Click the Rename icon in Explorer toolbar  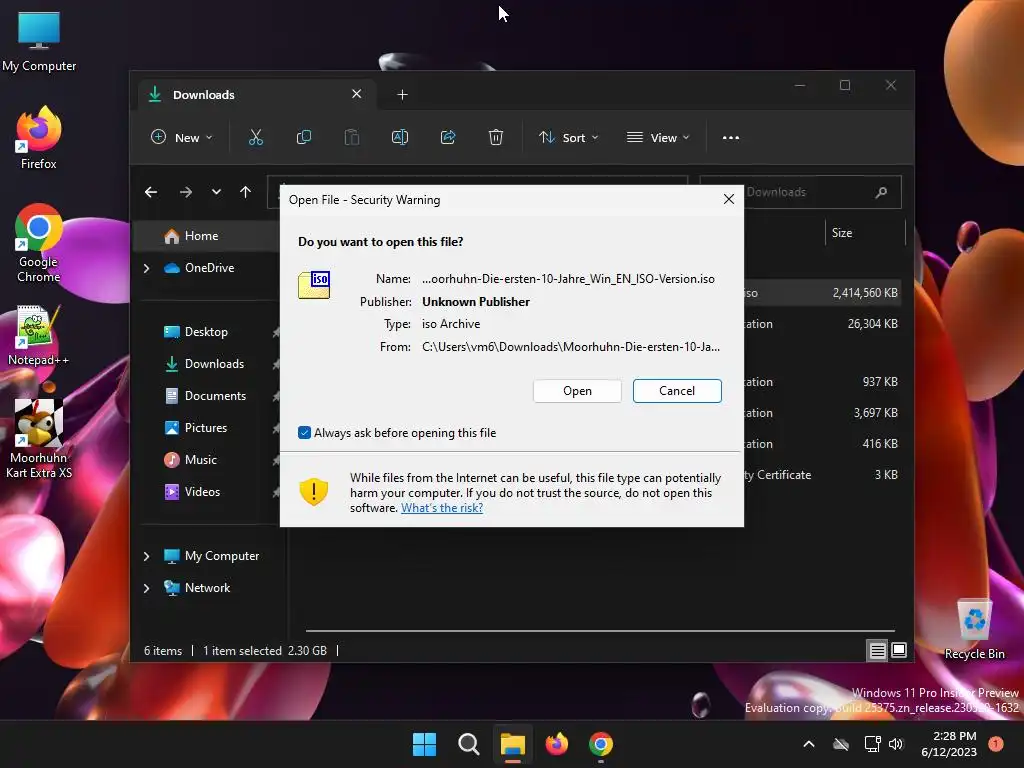coord(400,138)
